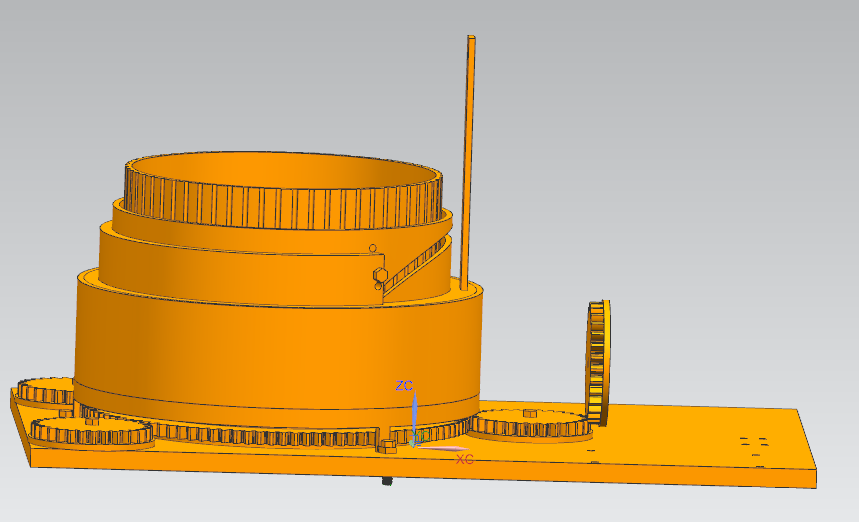The image size is (859, 522).
Task: Select the front-left flat gear on the plate
Action: [91, 433]
